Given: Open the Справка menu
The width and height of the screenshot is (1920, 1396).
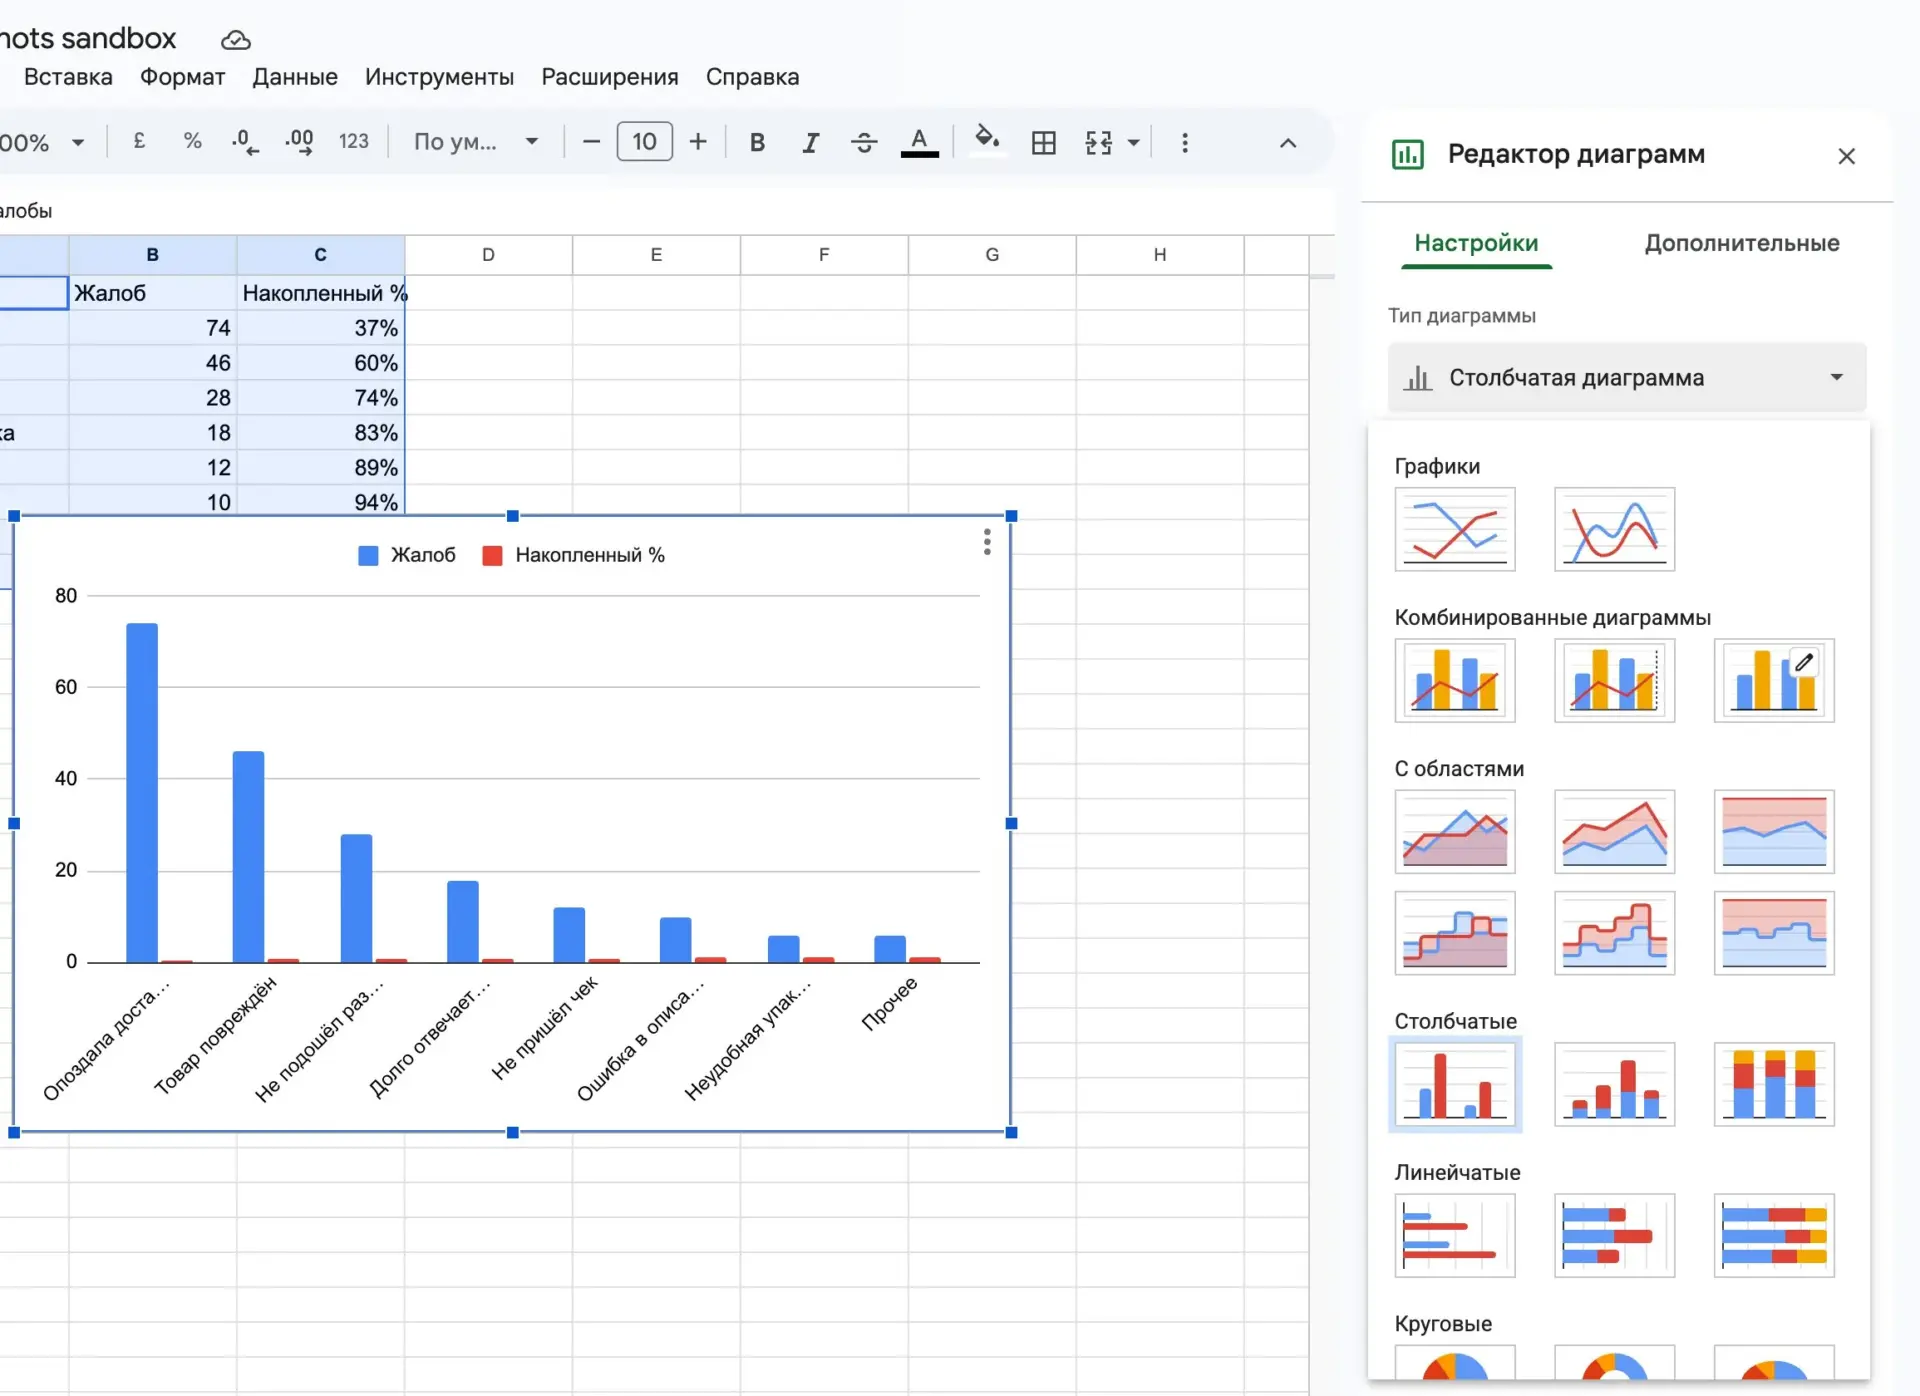Looking at the screenshot, I should coord(752,77).
